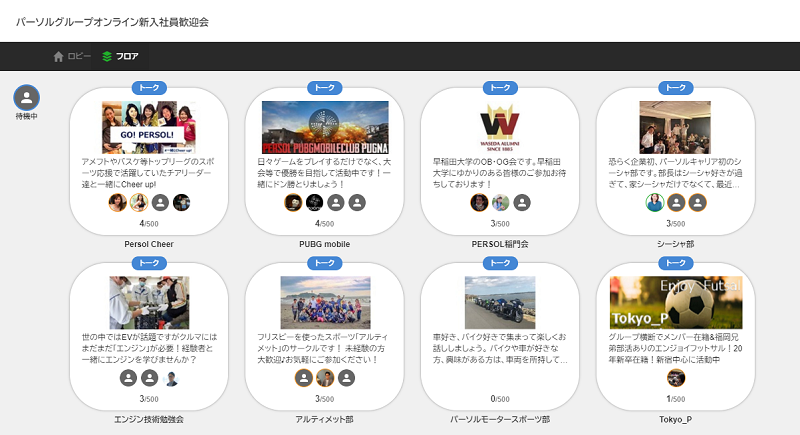This screenshot has width=800, height=435.
Task: Click the Lobby home icon
Action: 59,56
